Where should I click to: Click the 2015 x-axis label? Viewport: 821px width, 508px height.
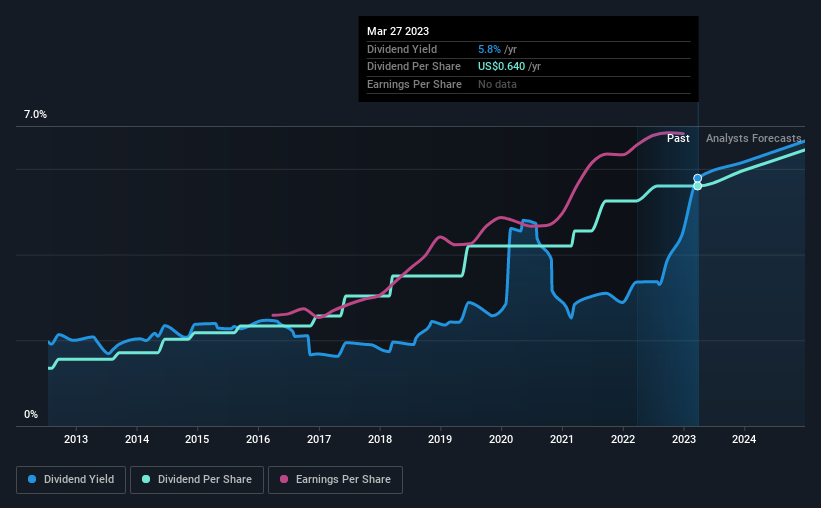coord(197,439)
